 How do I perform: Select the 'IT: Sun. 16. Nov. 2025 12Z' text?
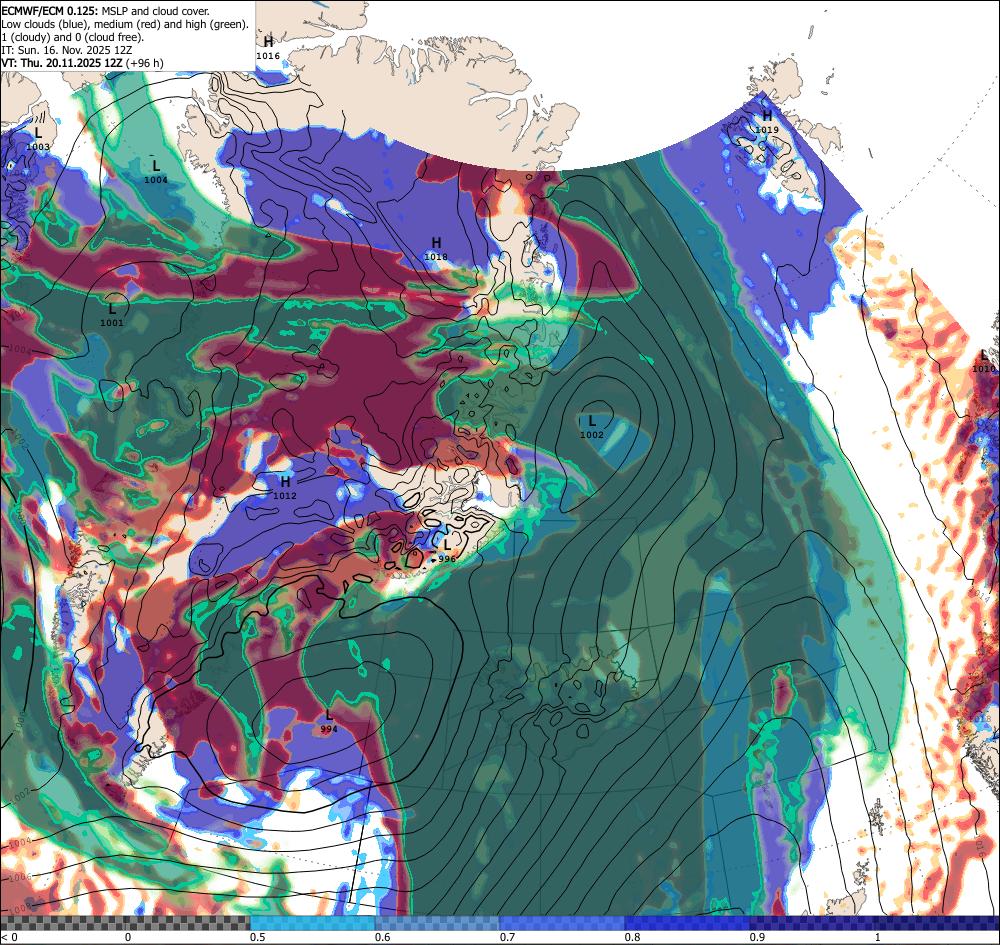point(66,50)
